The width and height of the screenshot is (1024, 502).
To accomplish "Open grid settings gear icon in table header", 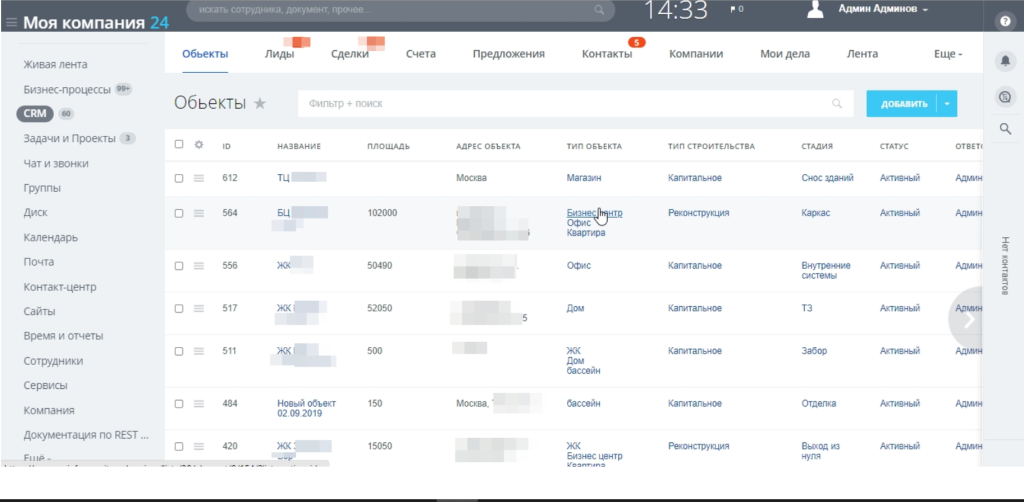I will tap(199, 145).
